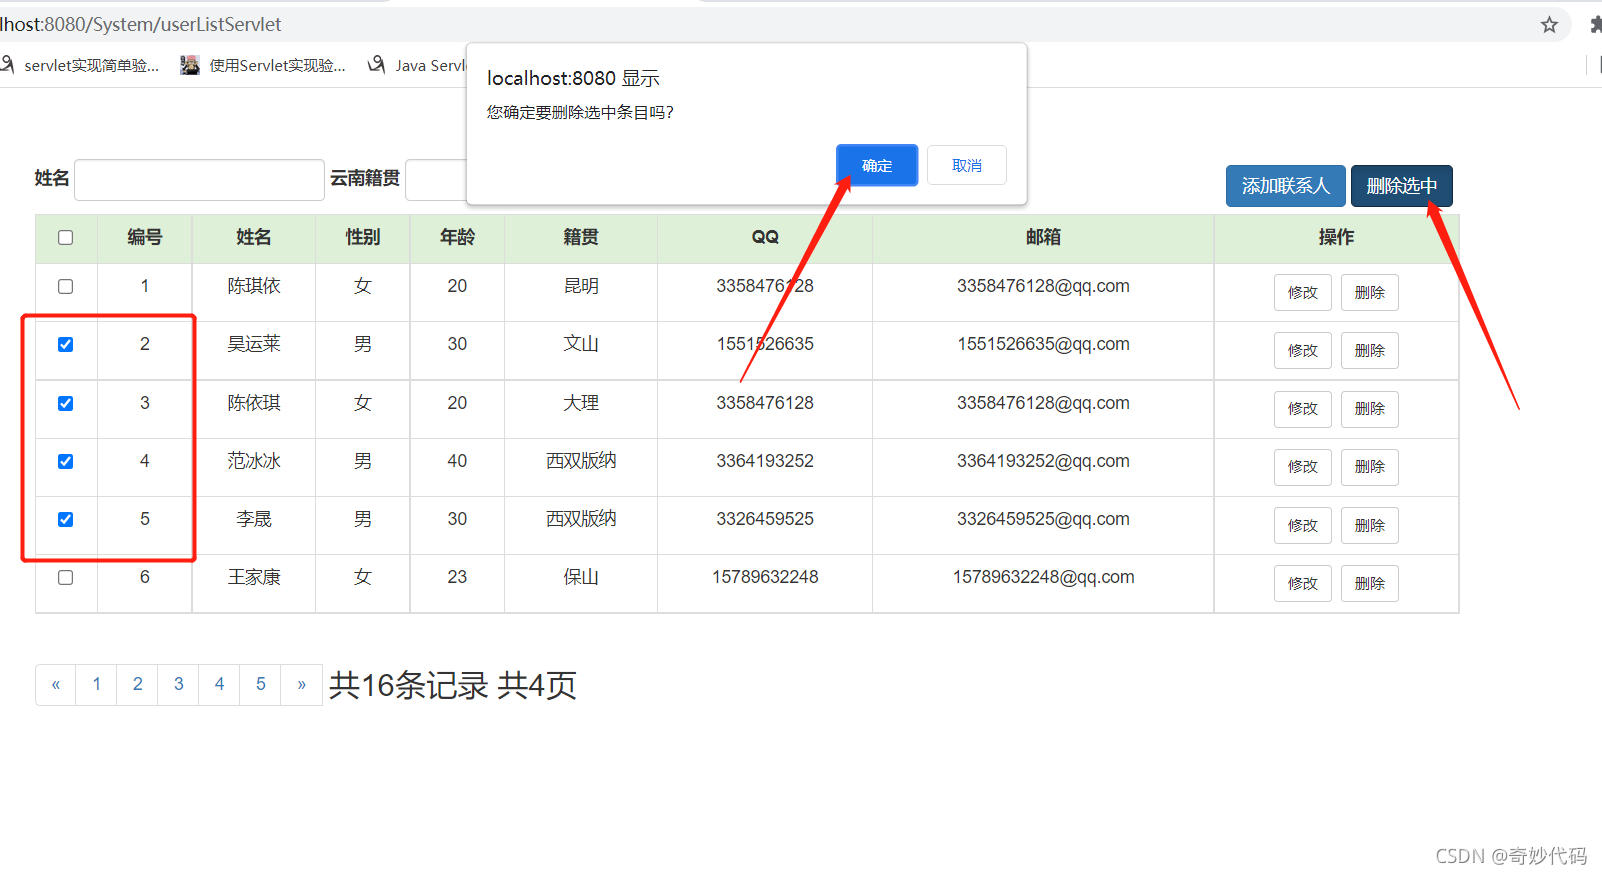Go to pagination page 2
Image resolution: width=1602 pixels, height=874 pixels.
pyautogui.click(x=138, y=685)
